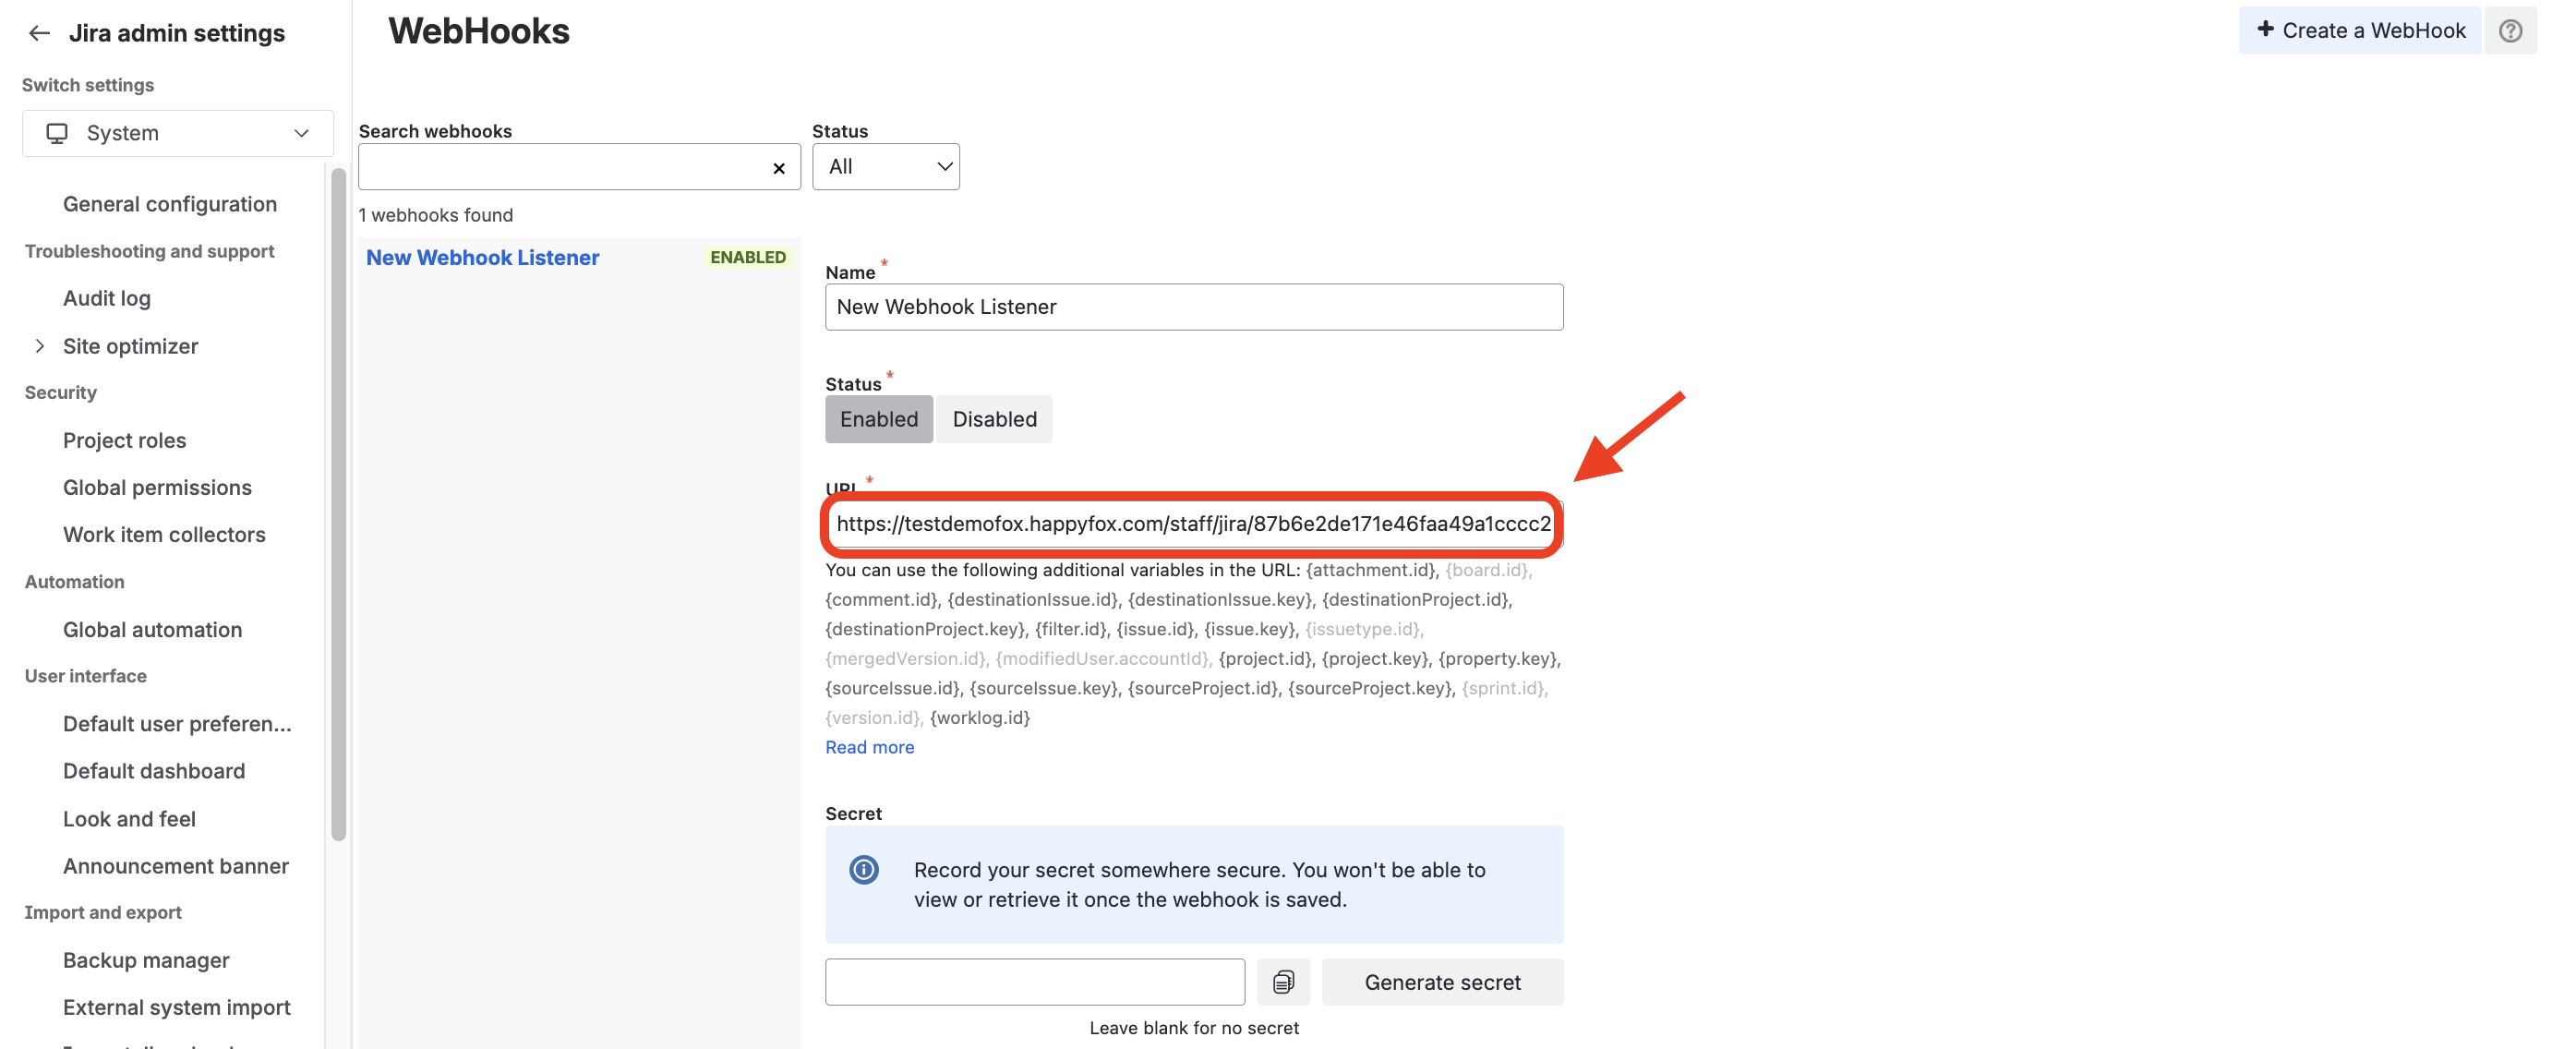
Task: Clear the webhook search with the X icon
Action: [778, 168]
